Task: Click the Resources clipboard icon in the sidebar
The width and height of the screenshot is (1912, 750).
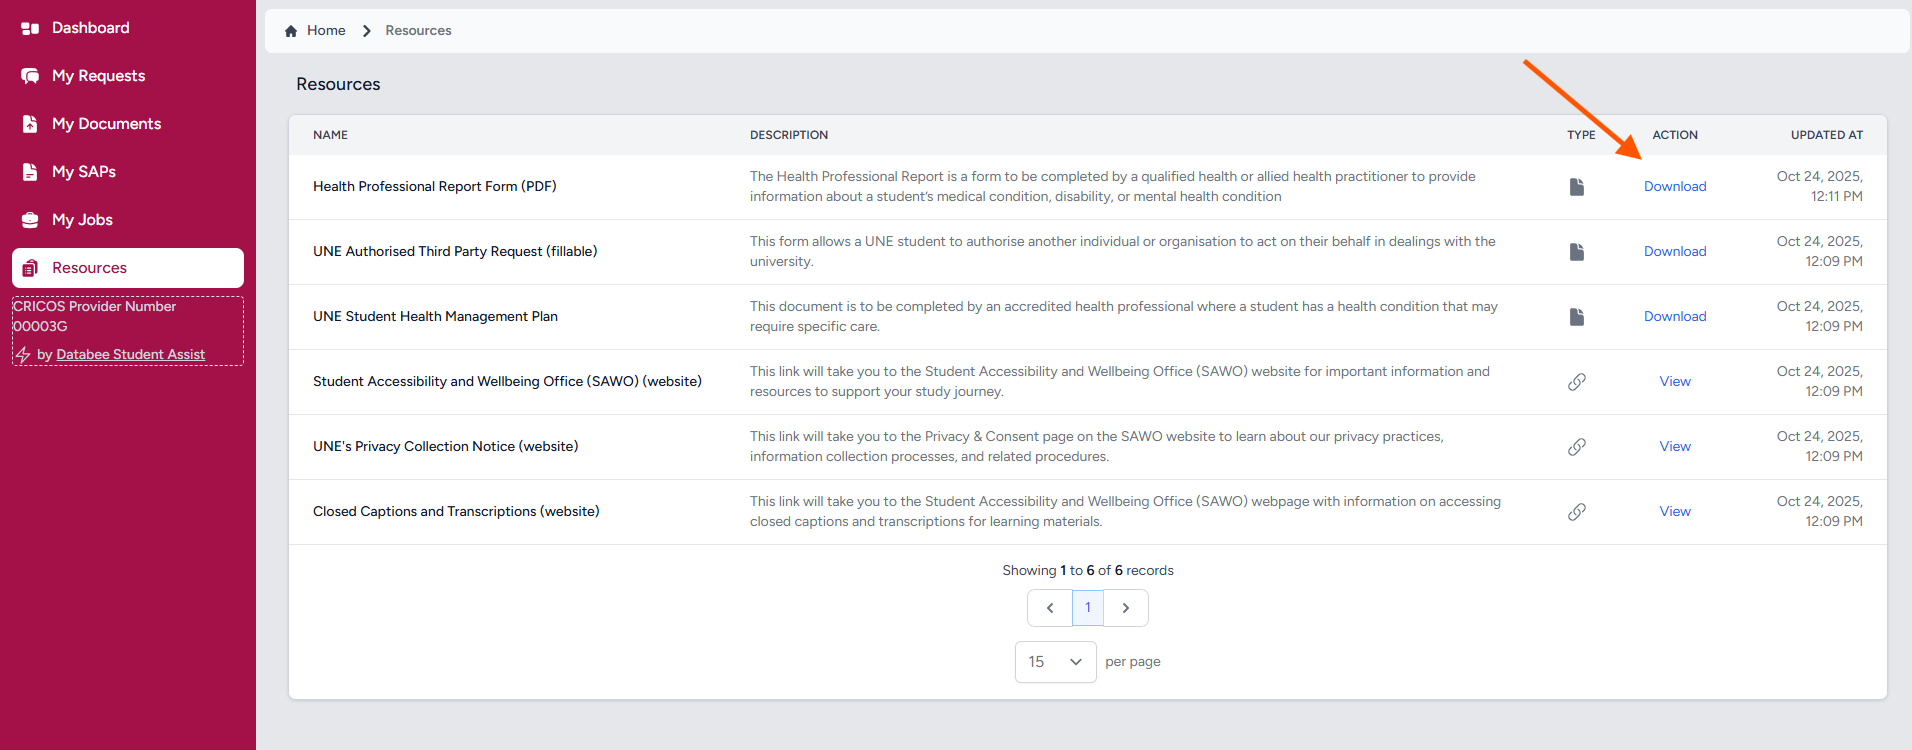Action: click(x=30, y=268)
